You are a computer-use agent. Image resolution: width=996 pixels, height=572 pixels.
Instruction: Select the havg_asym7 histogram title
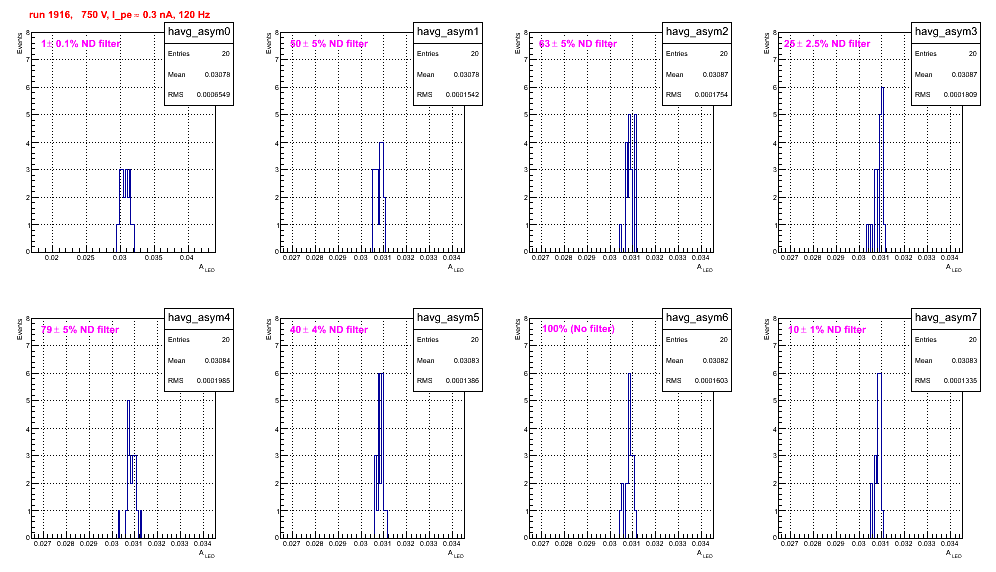click(x=946, y=317)
